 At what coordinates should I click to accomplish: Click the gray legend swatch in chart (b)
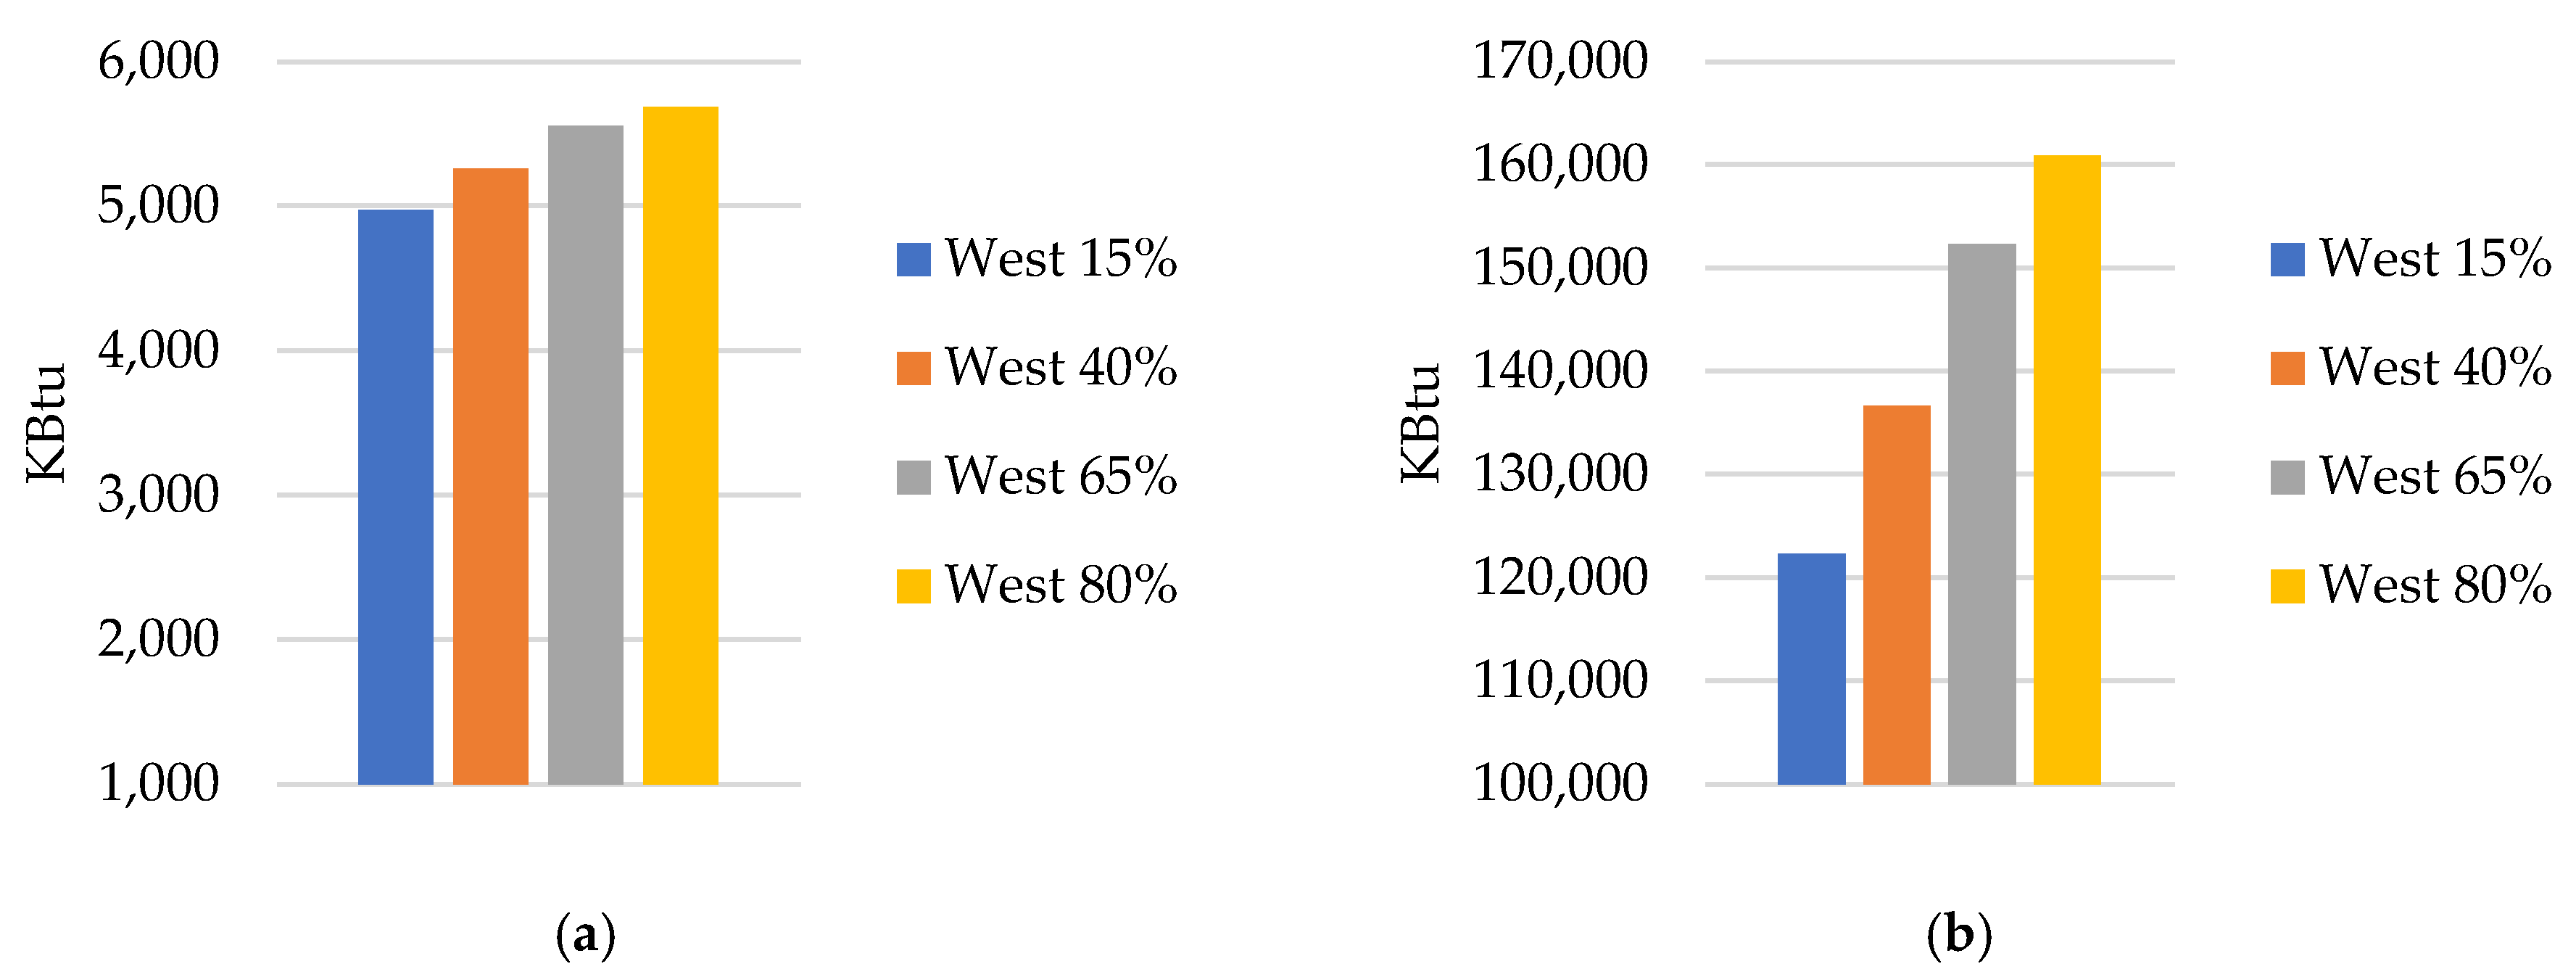[2287, 477]
